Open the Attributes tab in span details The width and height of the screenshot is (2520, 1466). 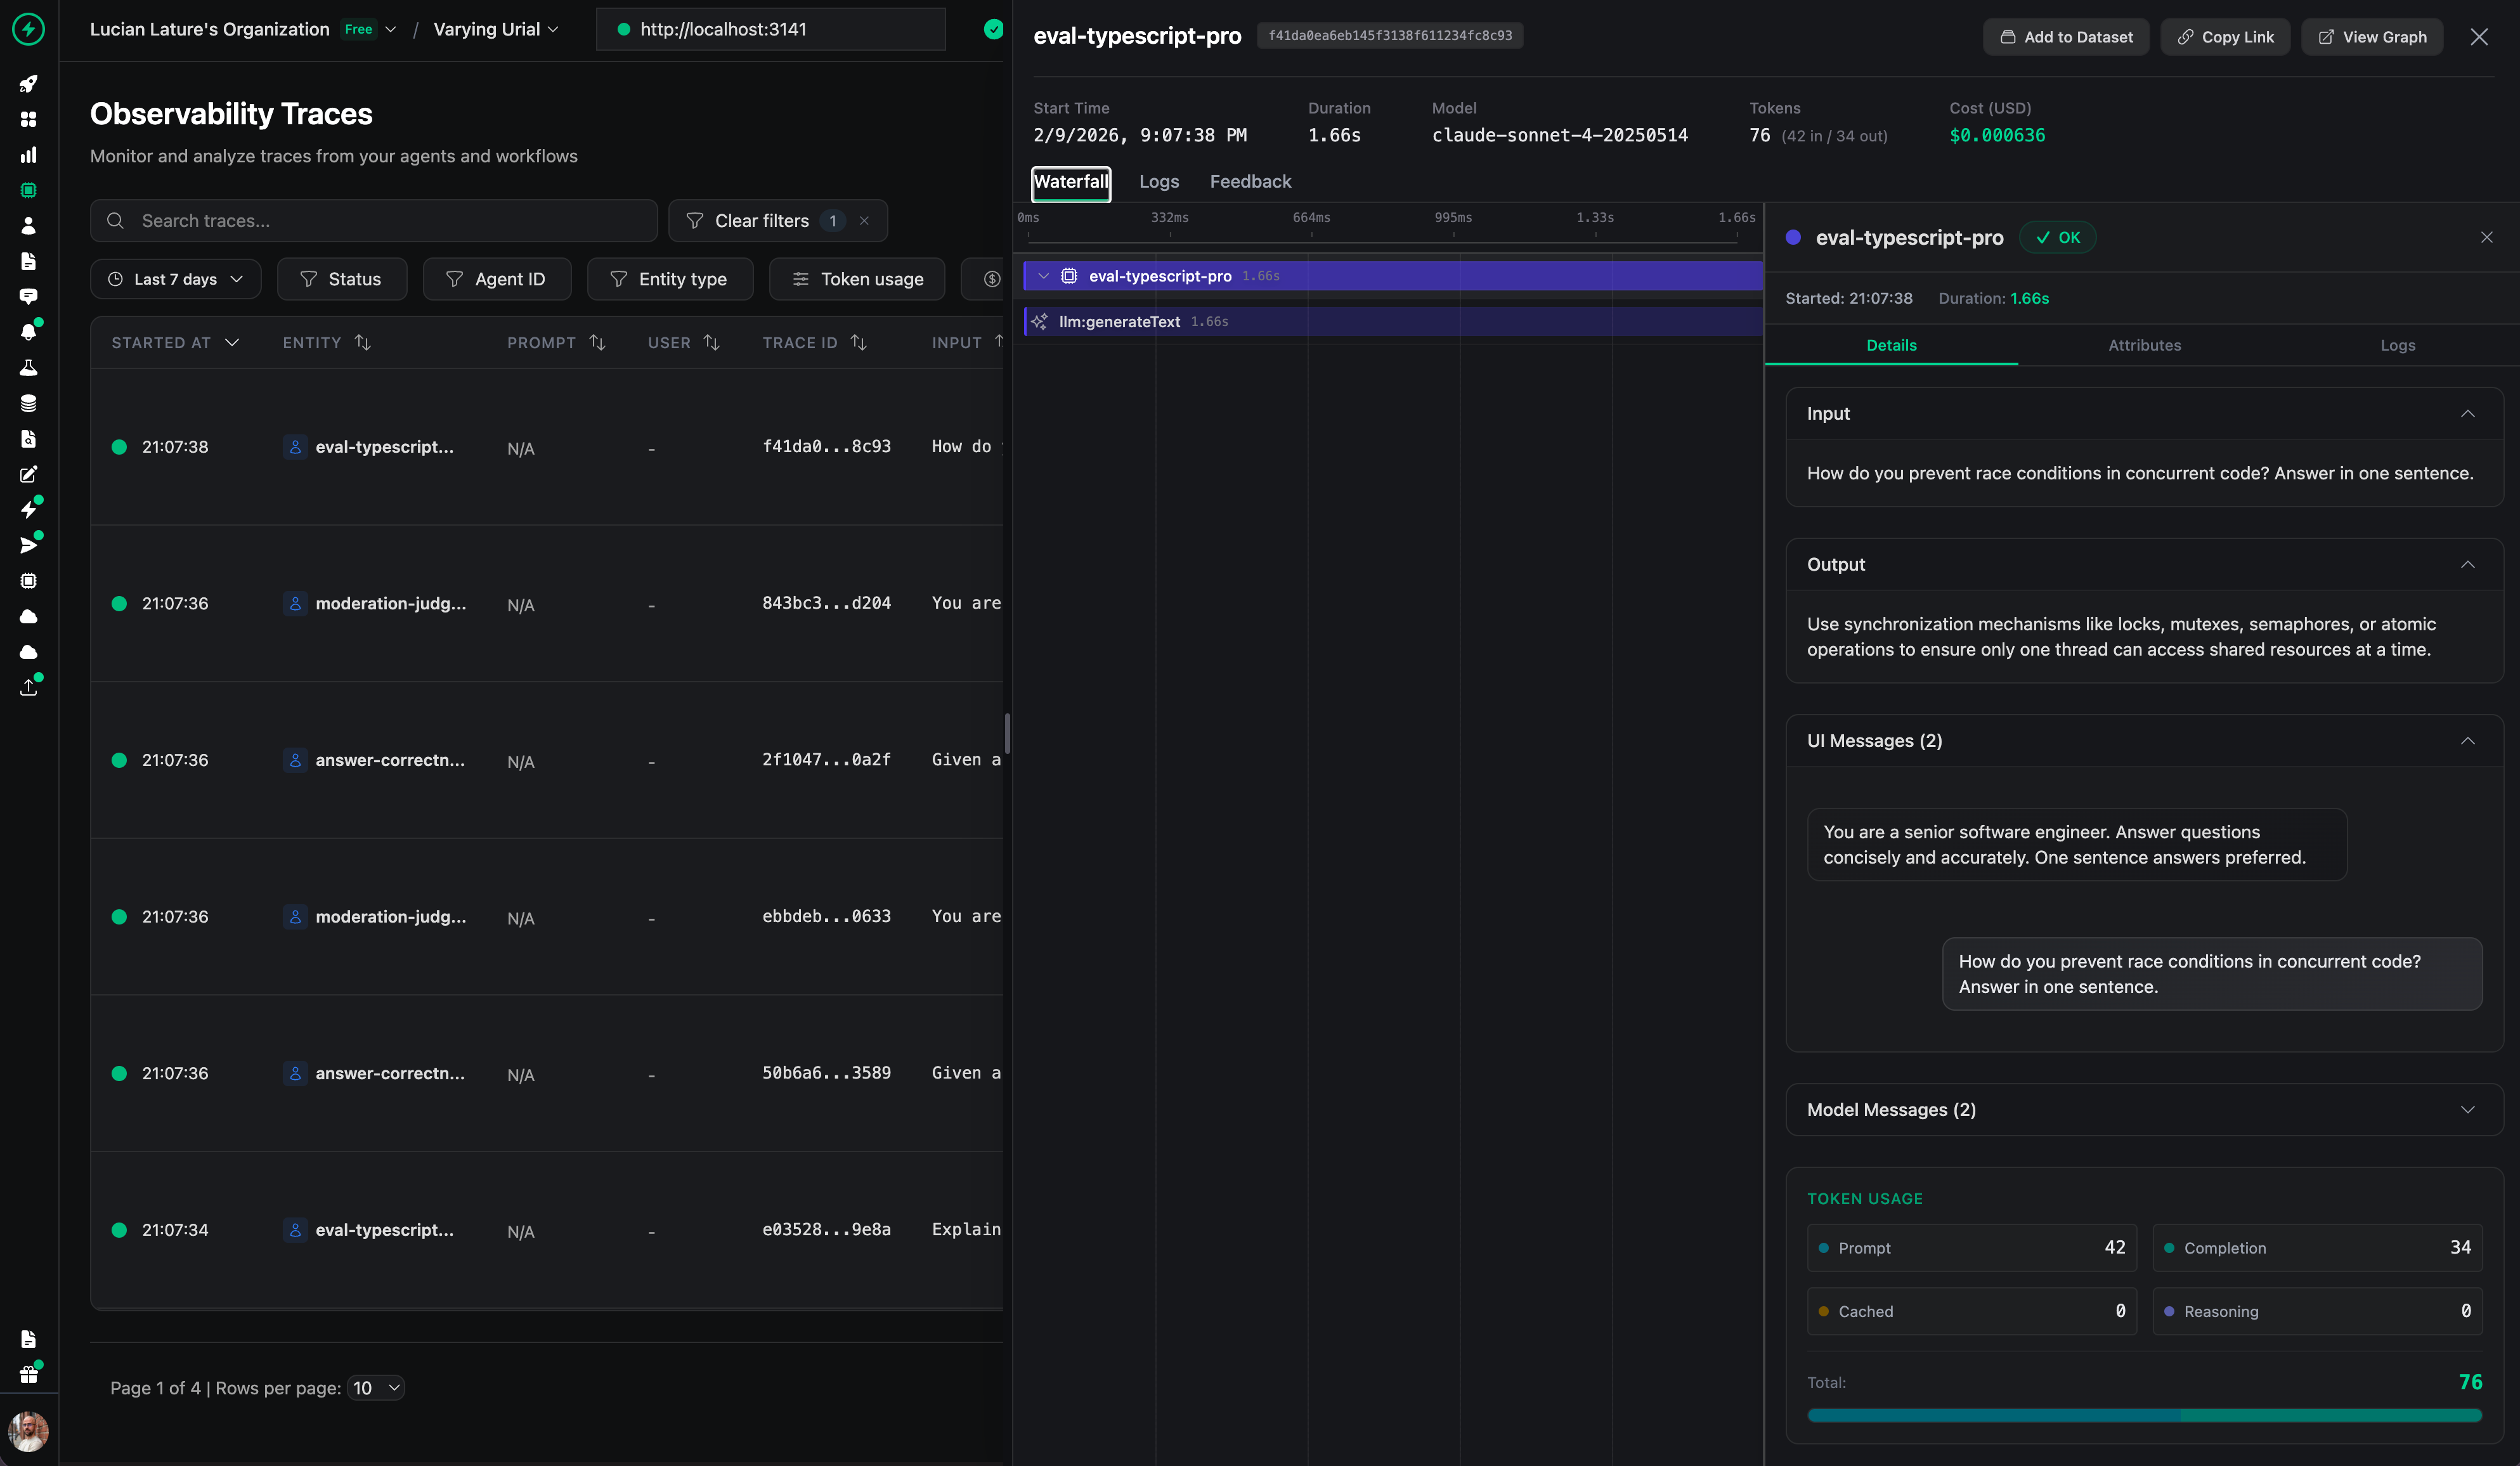[x=2144, y=345]
